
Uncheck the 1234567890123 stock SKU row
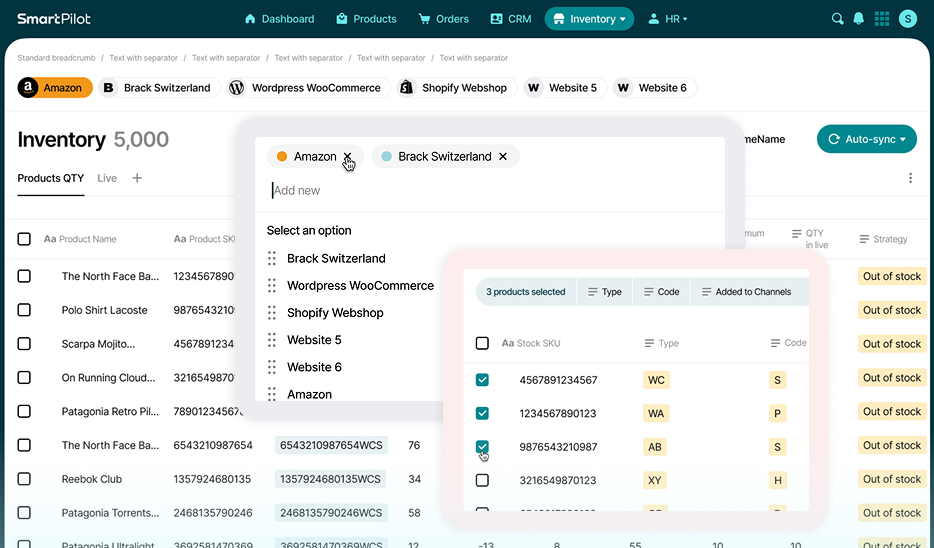click(x=482, y=413)
